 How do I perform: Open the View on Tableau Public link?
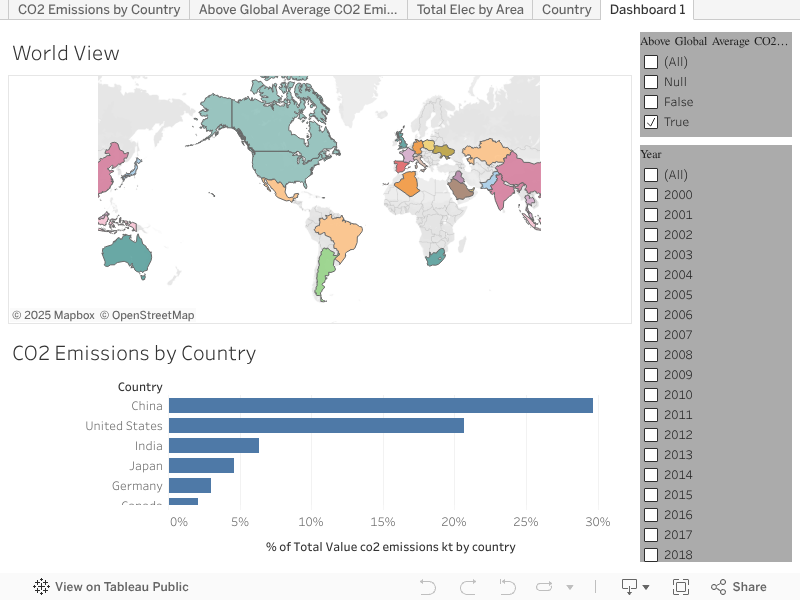tap(121, 587)
